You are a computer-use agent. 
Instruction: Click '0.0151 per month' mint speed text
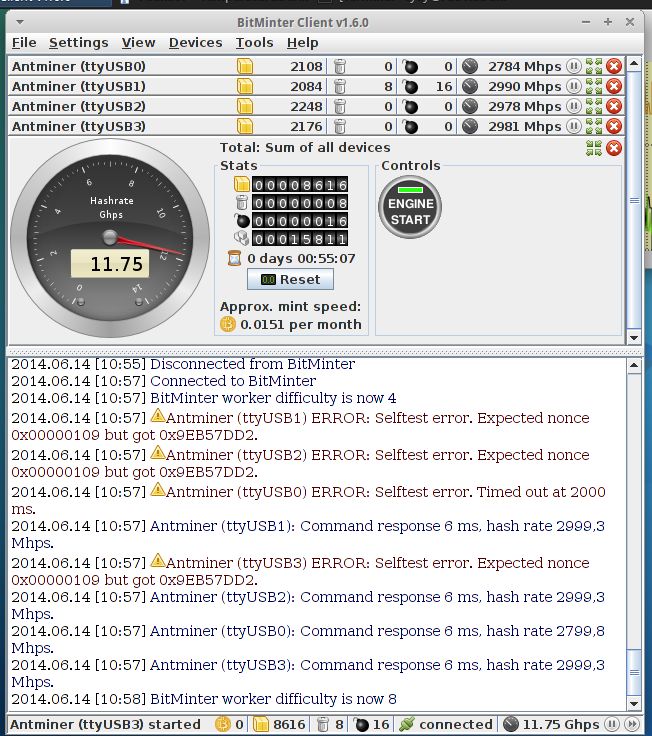[x=301, y=324]
